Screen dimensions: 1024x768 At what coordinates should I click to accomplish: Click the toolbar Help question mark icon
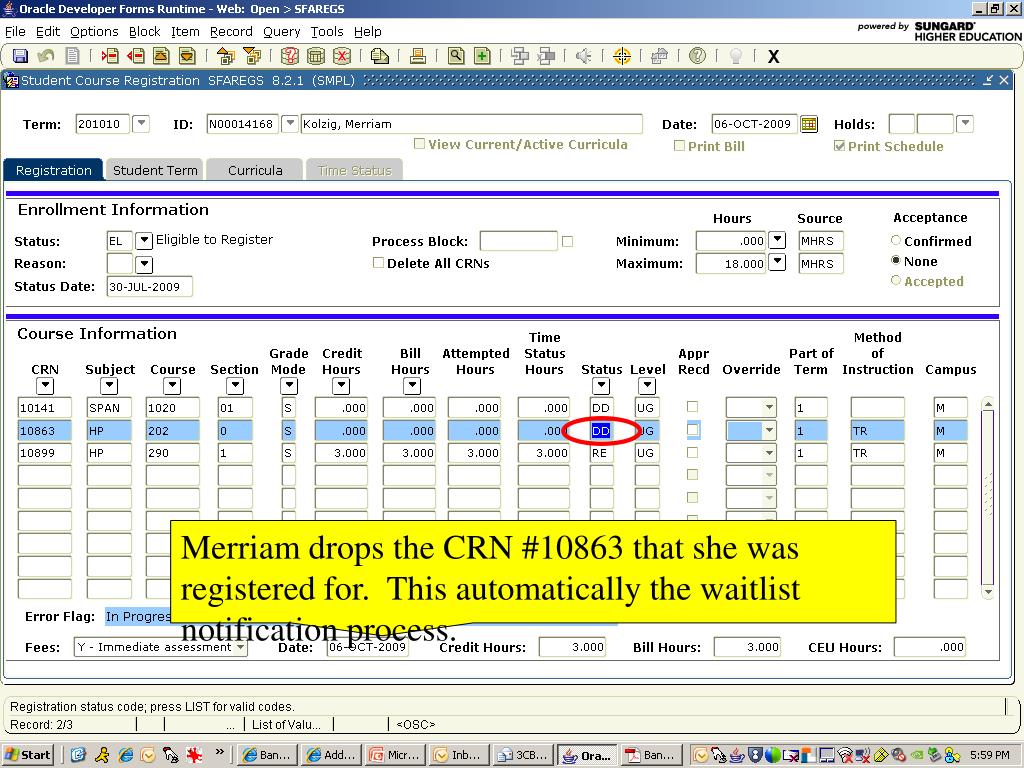(697, 56)
